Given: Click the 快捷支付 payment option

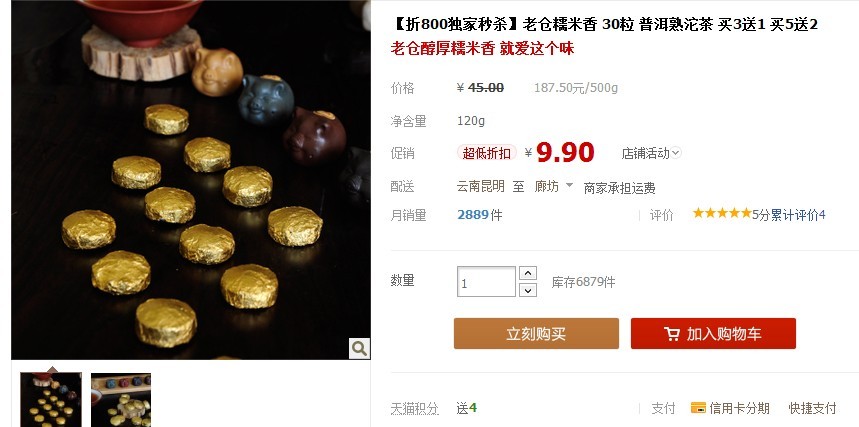Looking at the screenshot, I should tap(812, 408).
